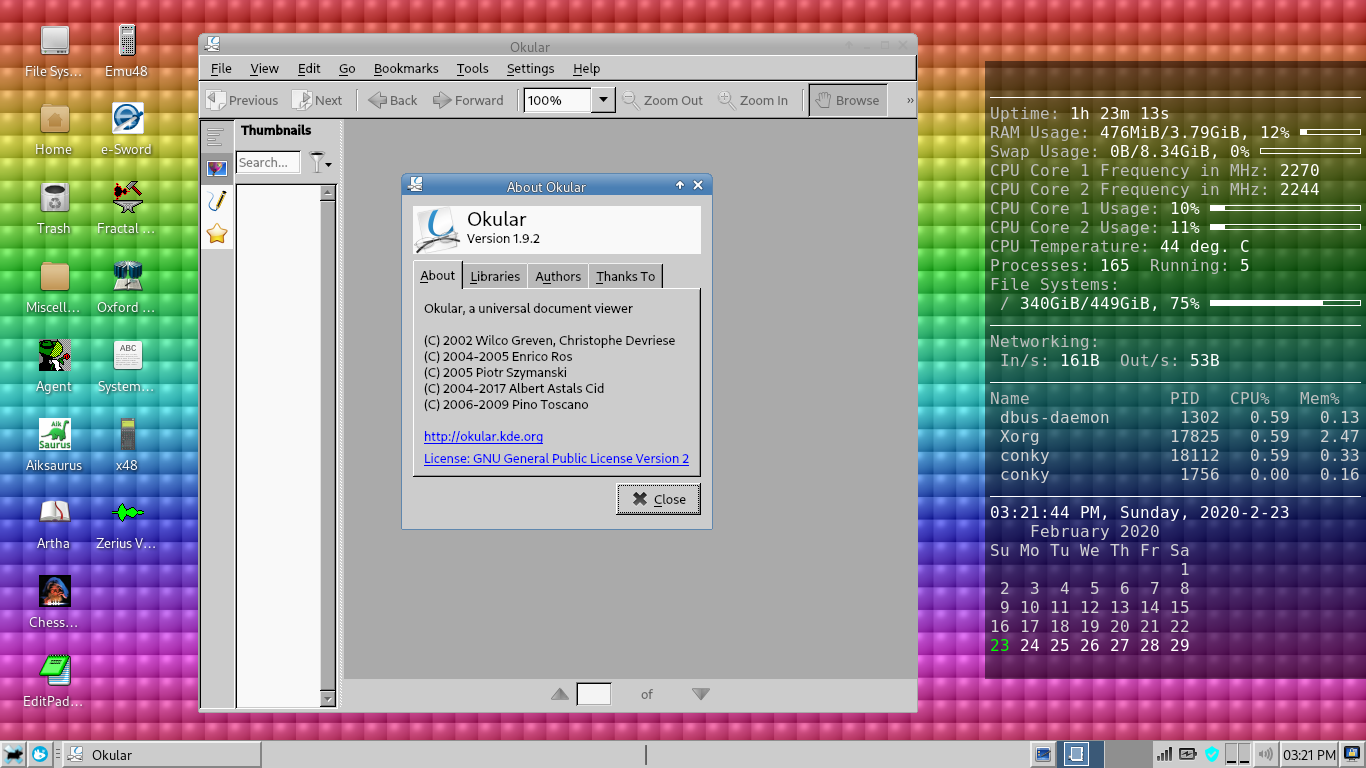The height and width of the screenshot is (768, 1366).
Task: Select the Thumbnails panel icon in sidebar
Action: point(216,169)
